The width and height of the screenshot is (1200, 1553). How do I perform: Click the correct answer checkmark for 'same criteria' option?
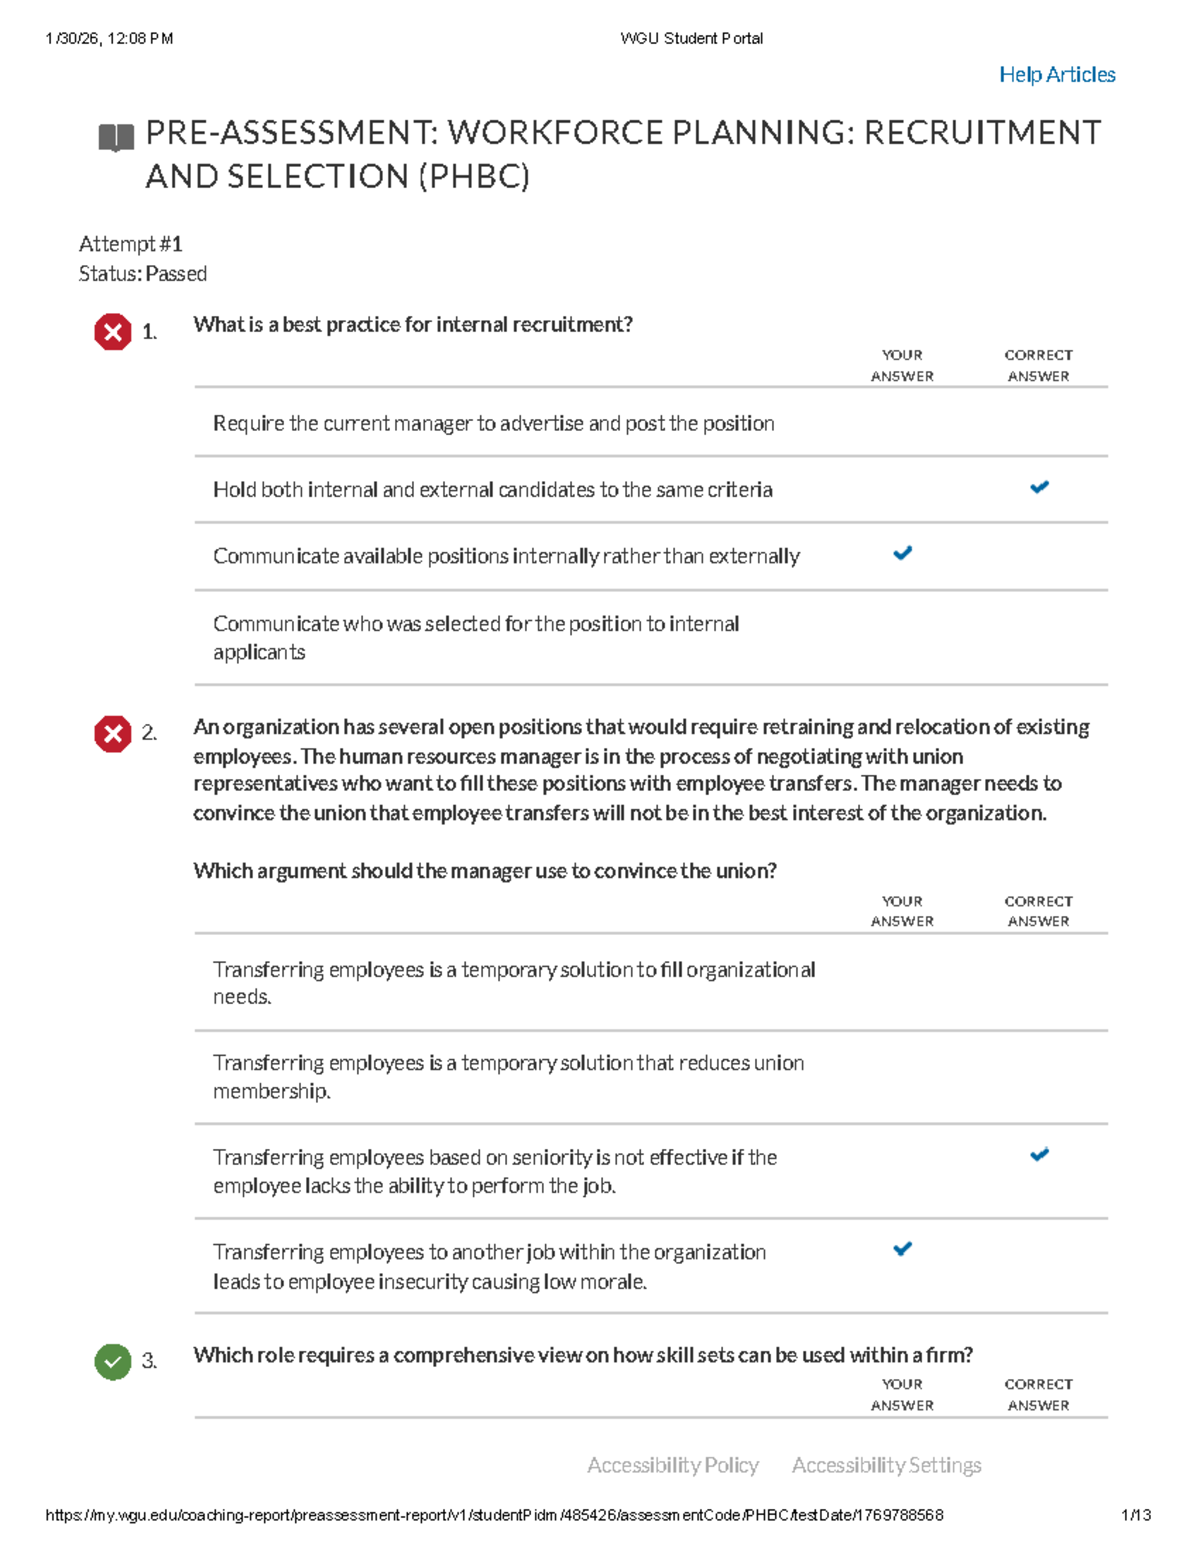tap(1039, 487)
